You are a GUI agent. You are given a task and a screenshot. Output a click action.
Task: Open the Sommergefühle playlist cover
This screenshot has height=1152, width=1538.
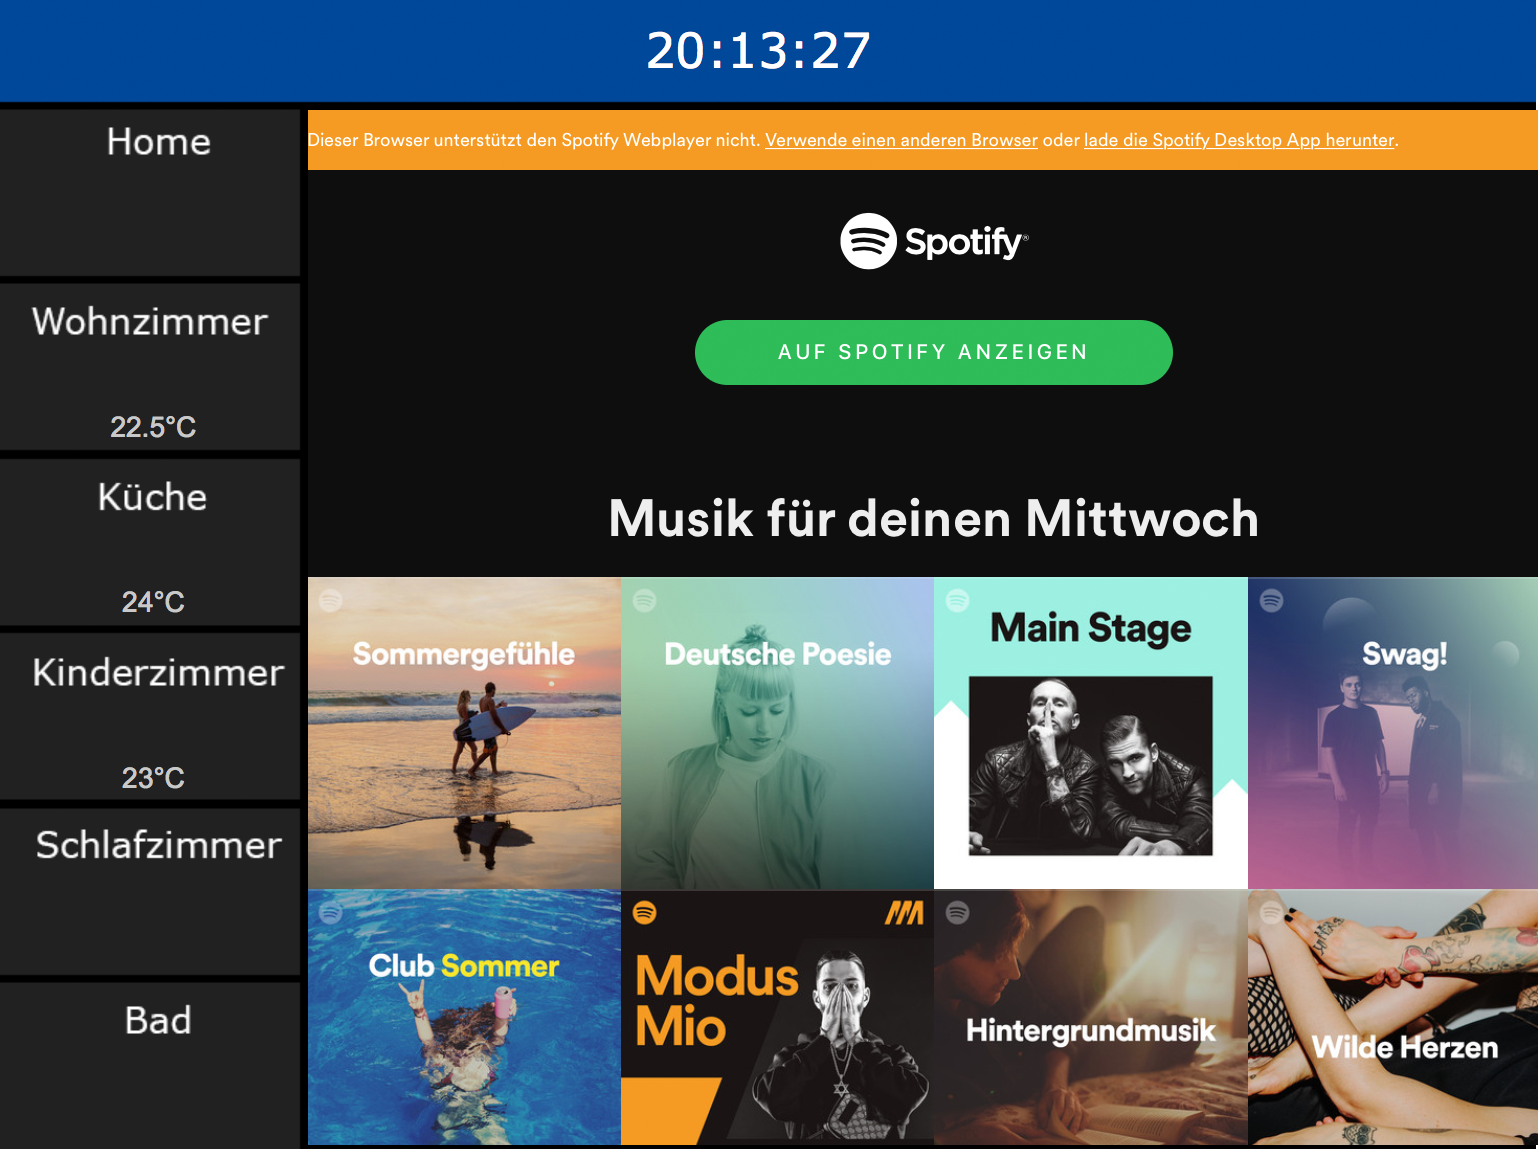coord(464,733)
